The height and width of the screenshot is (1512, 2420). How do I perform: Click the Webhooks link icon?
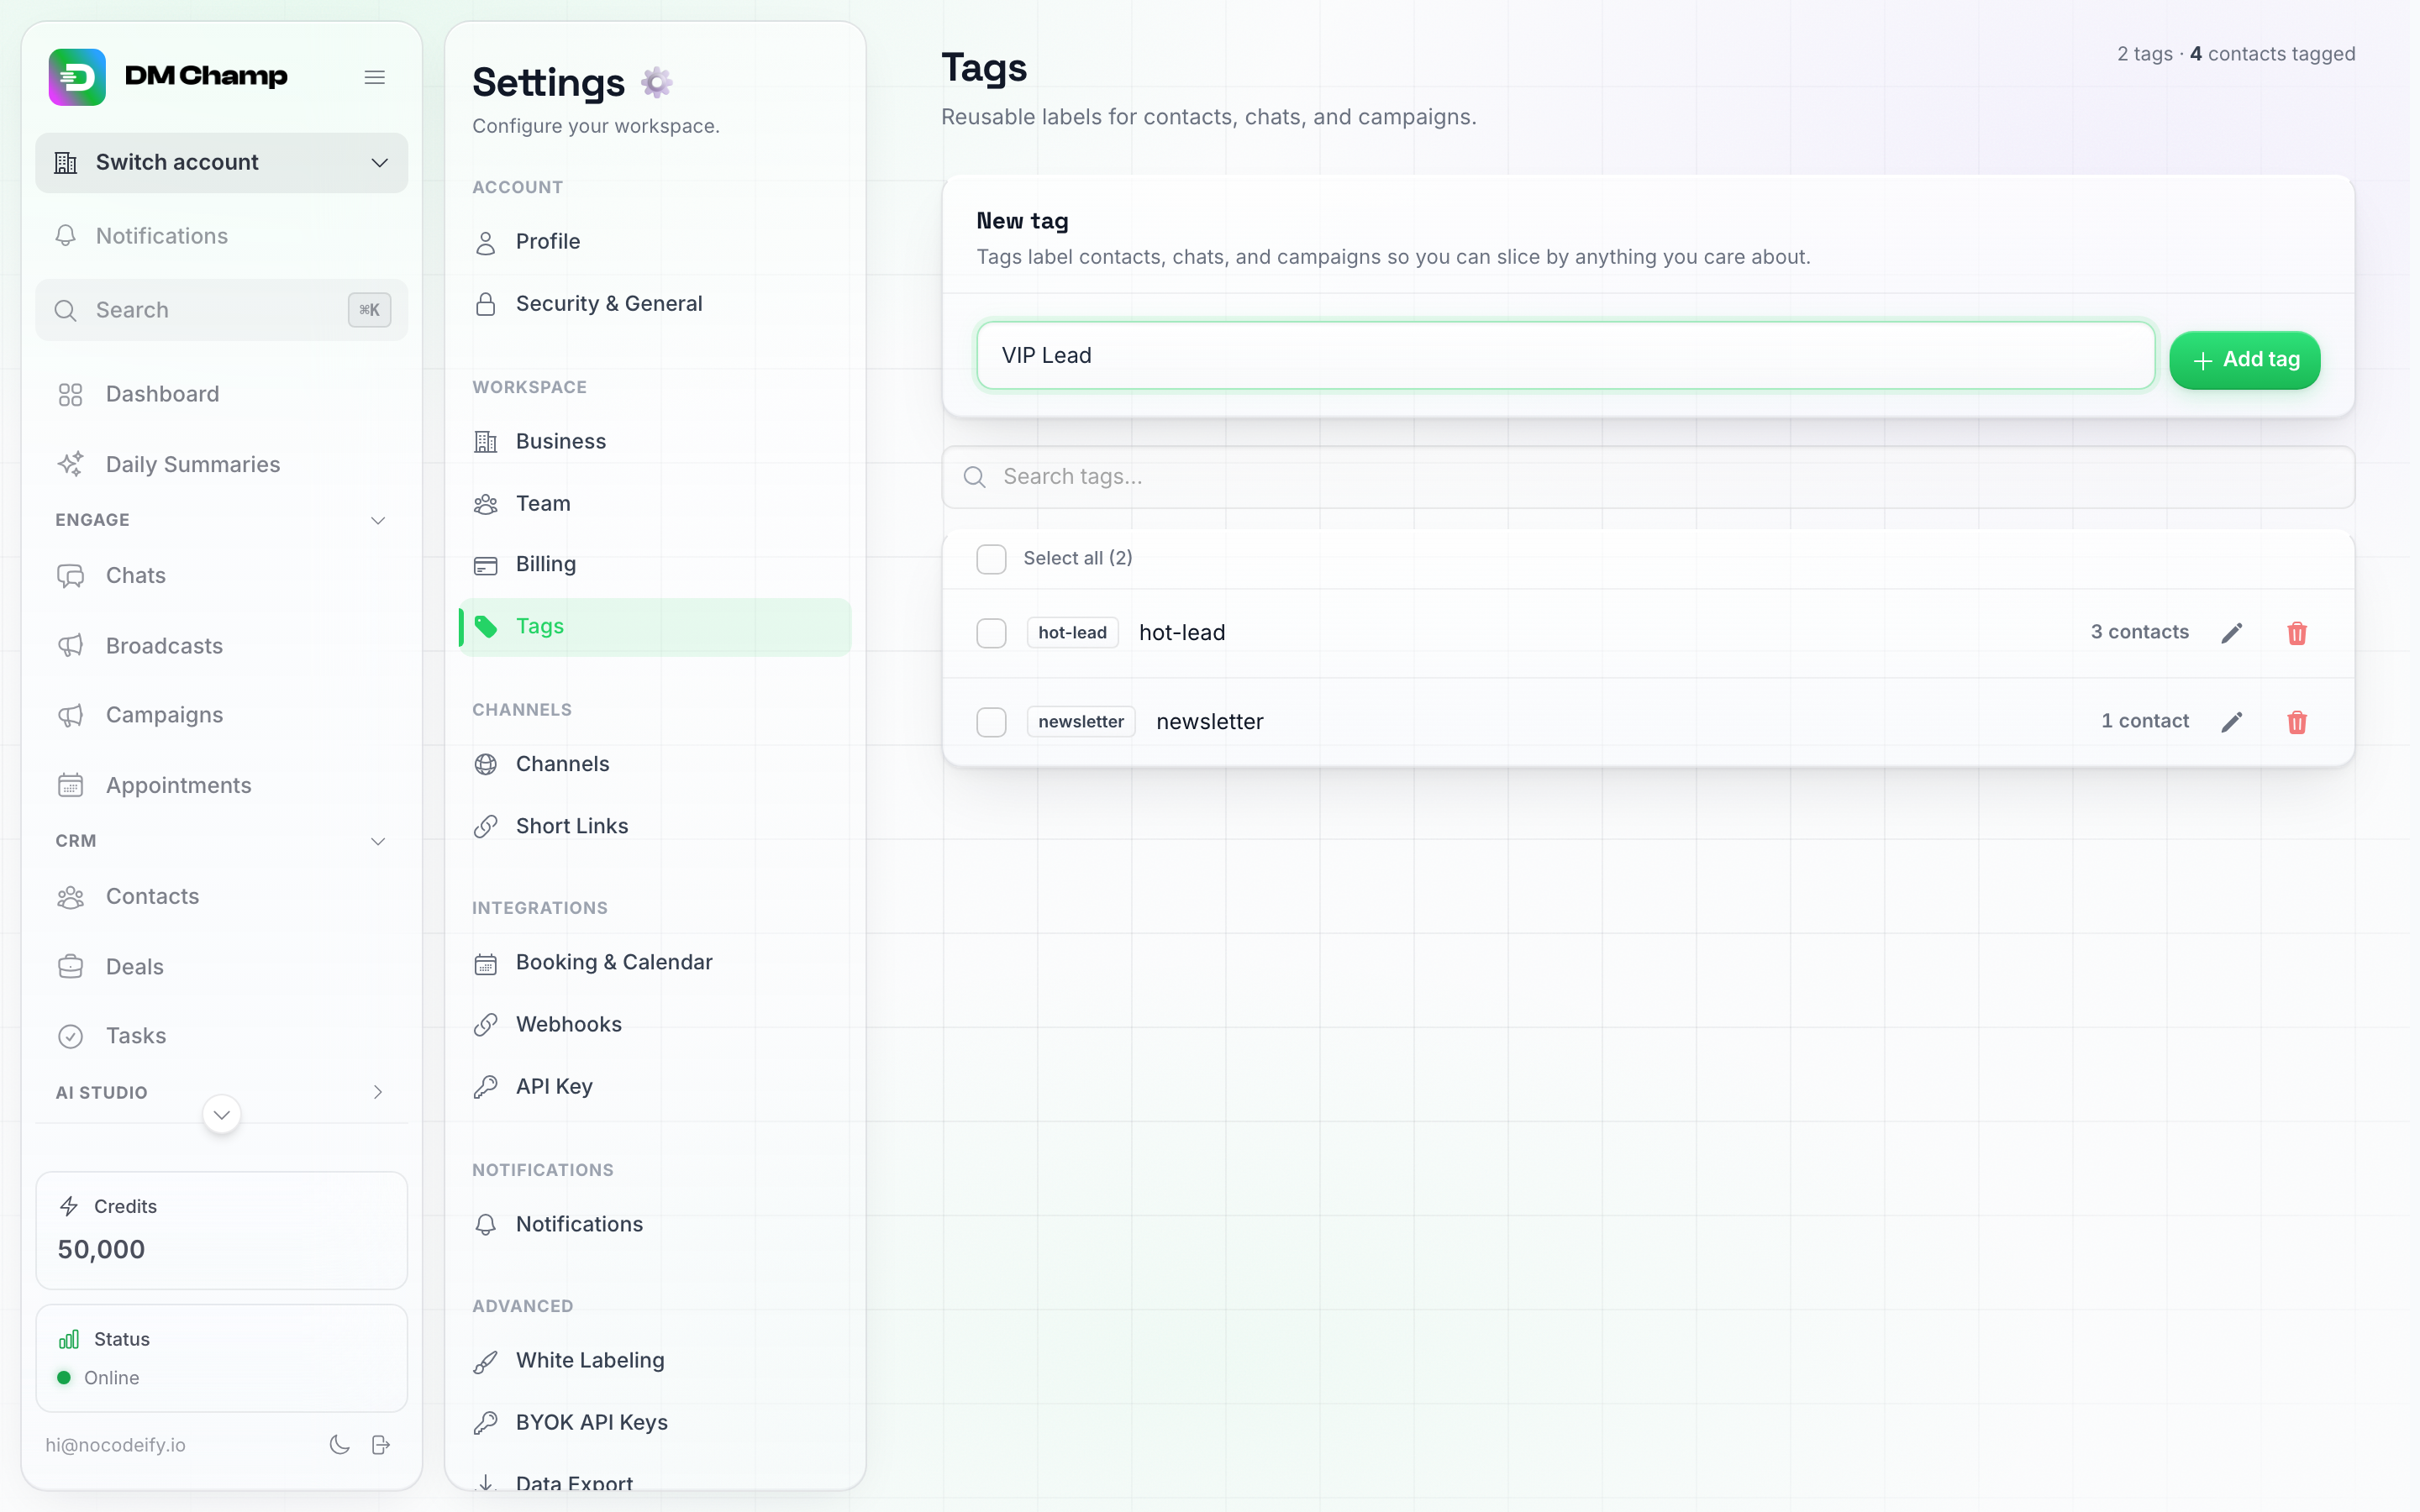click(486, 1025)
